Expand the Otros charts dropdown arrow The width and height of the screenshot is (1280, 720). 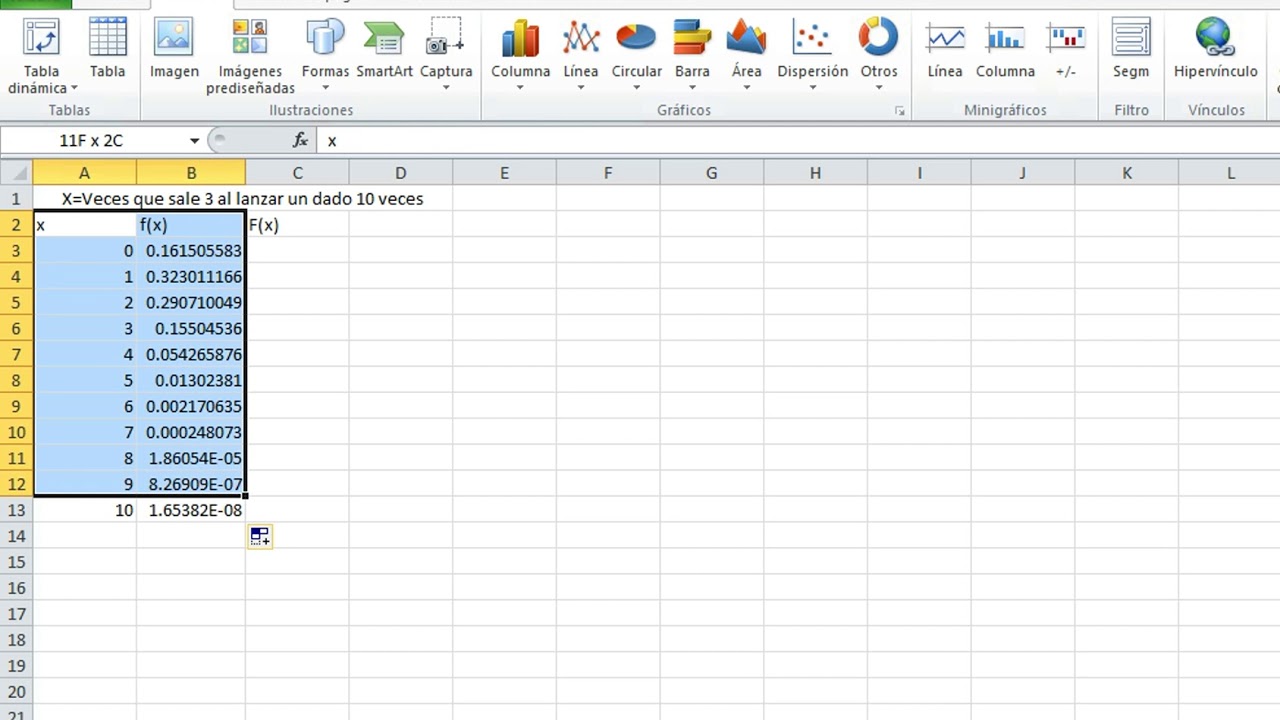tap(879, 88)
